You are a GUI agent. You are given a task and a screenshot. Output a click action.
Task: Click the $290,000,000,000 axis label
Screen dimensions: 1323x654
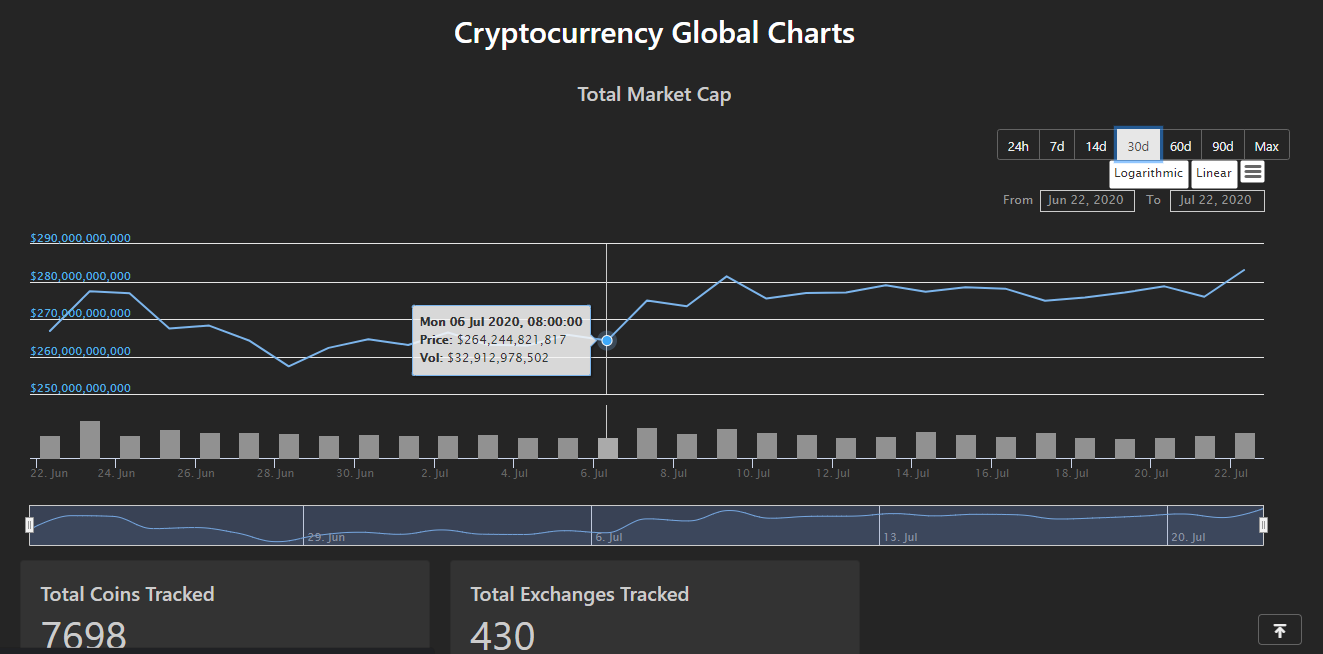pos(81,238)
